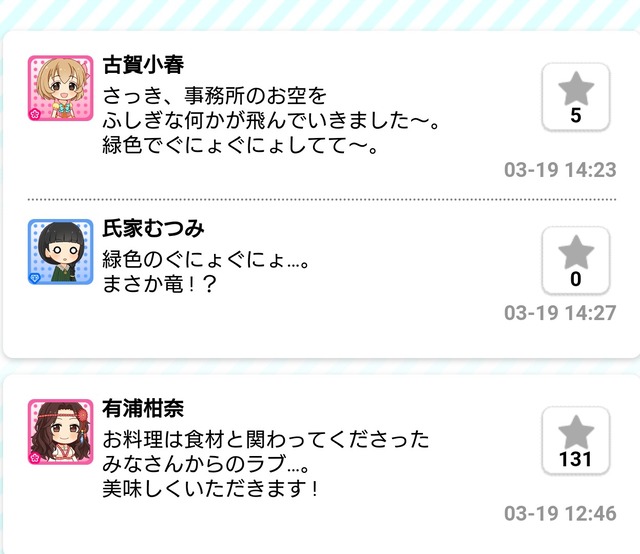Tap the pink flower badge on 古賀小春's avatar

(x=35, y=114)
